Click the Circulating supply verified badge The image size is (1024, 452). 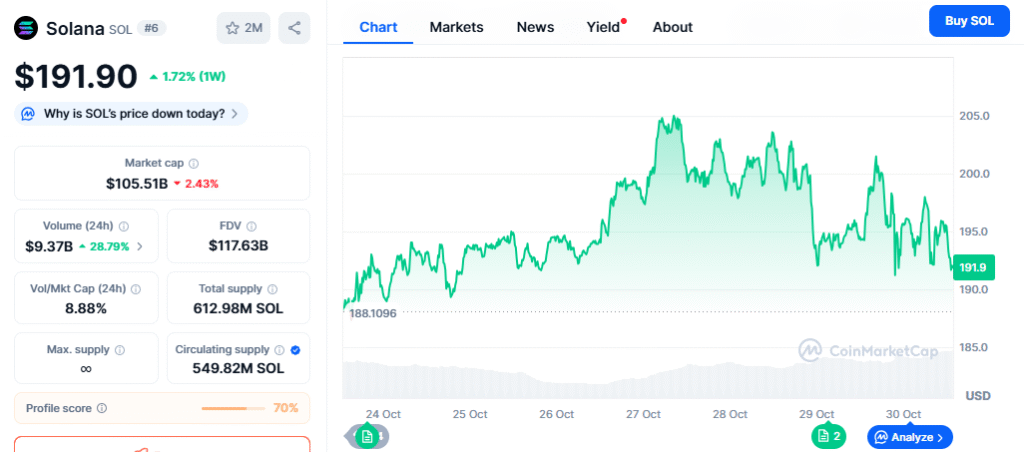(295, 350)
